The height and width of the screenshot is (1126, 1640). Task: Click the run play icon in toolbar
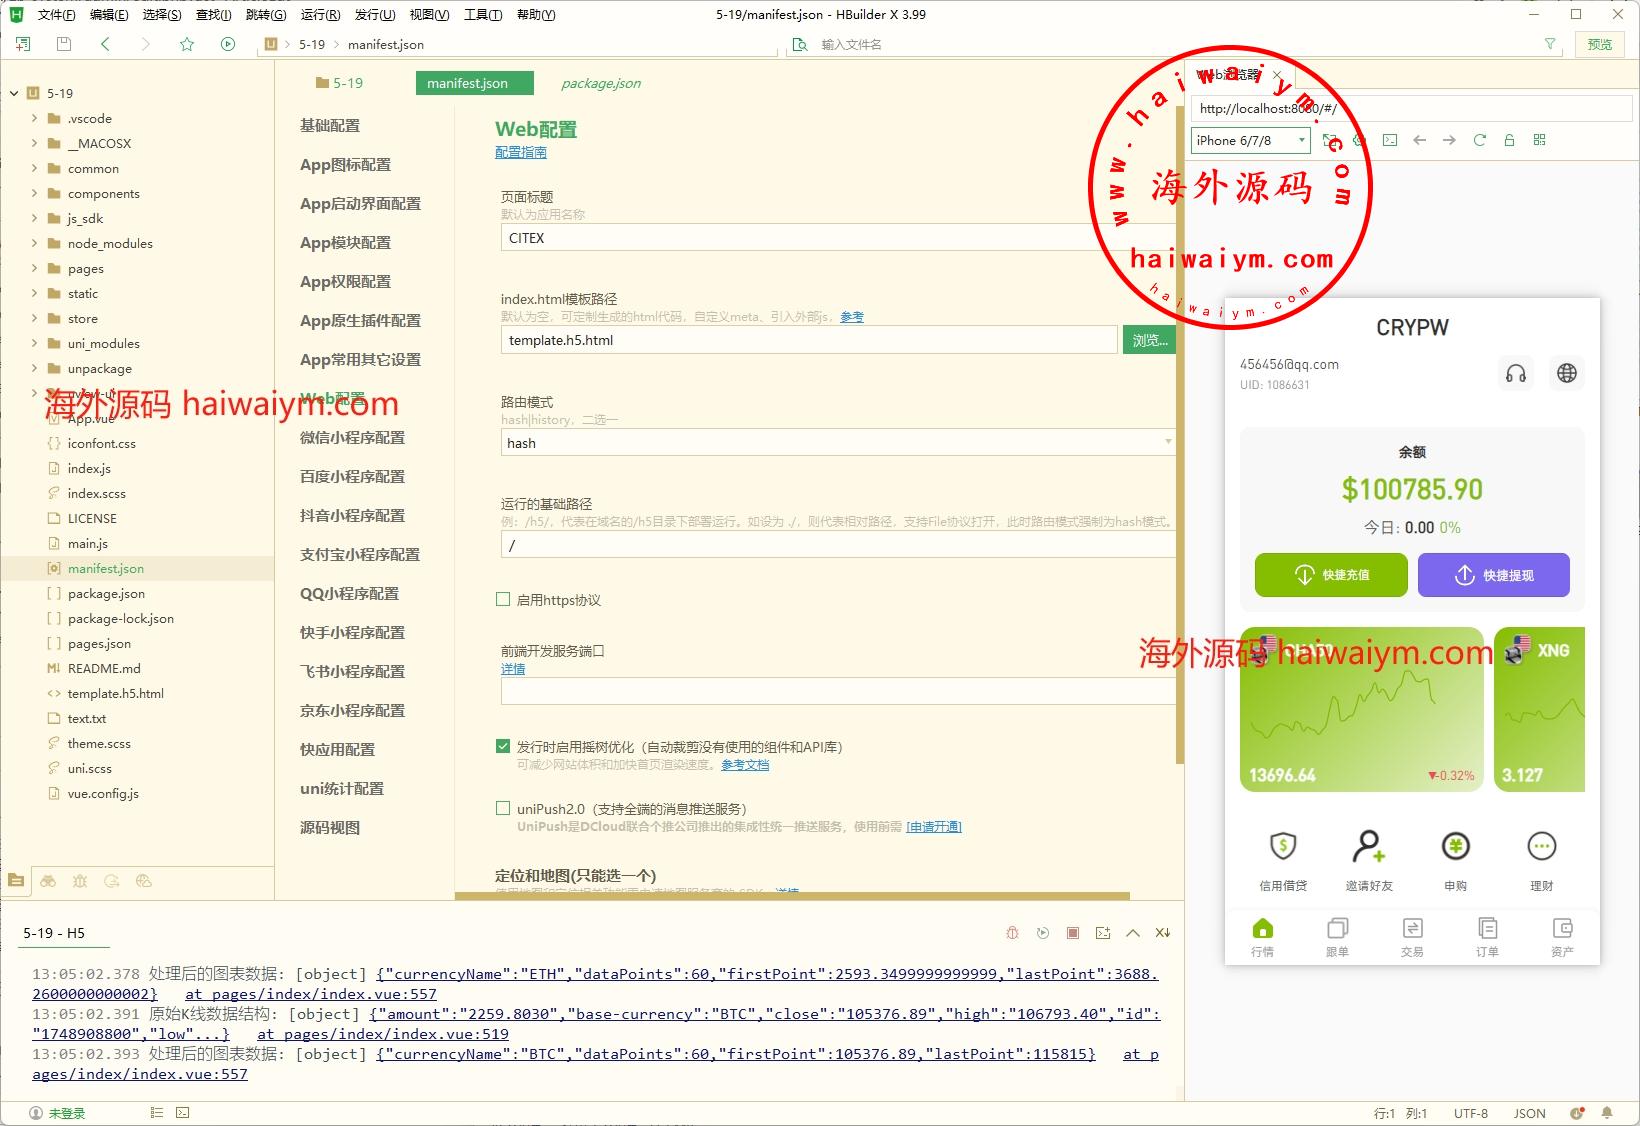pyautogui.click(x=228, y=44)
